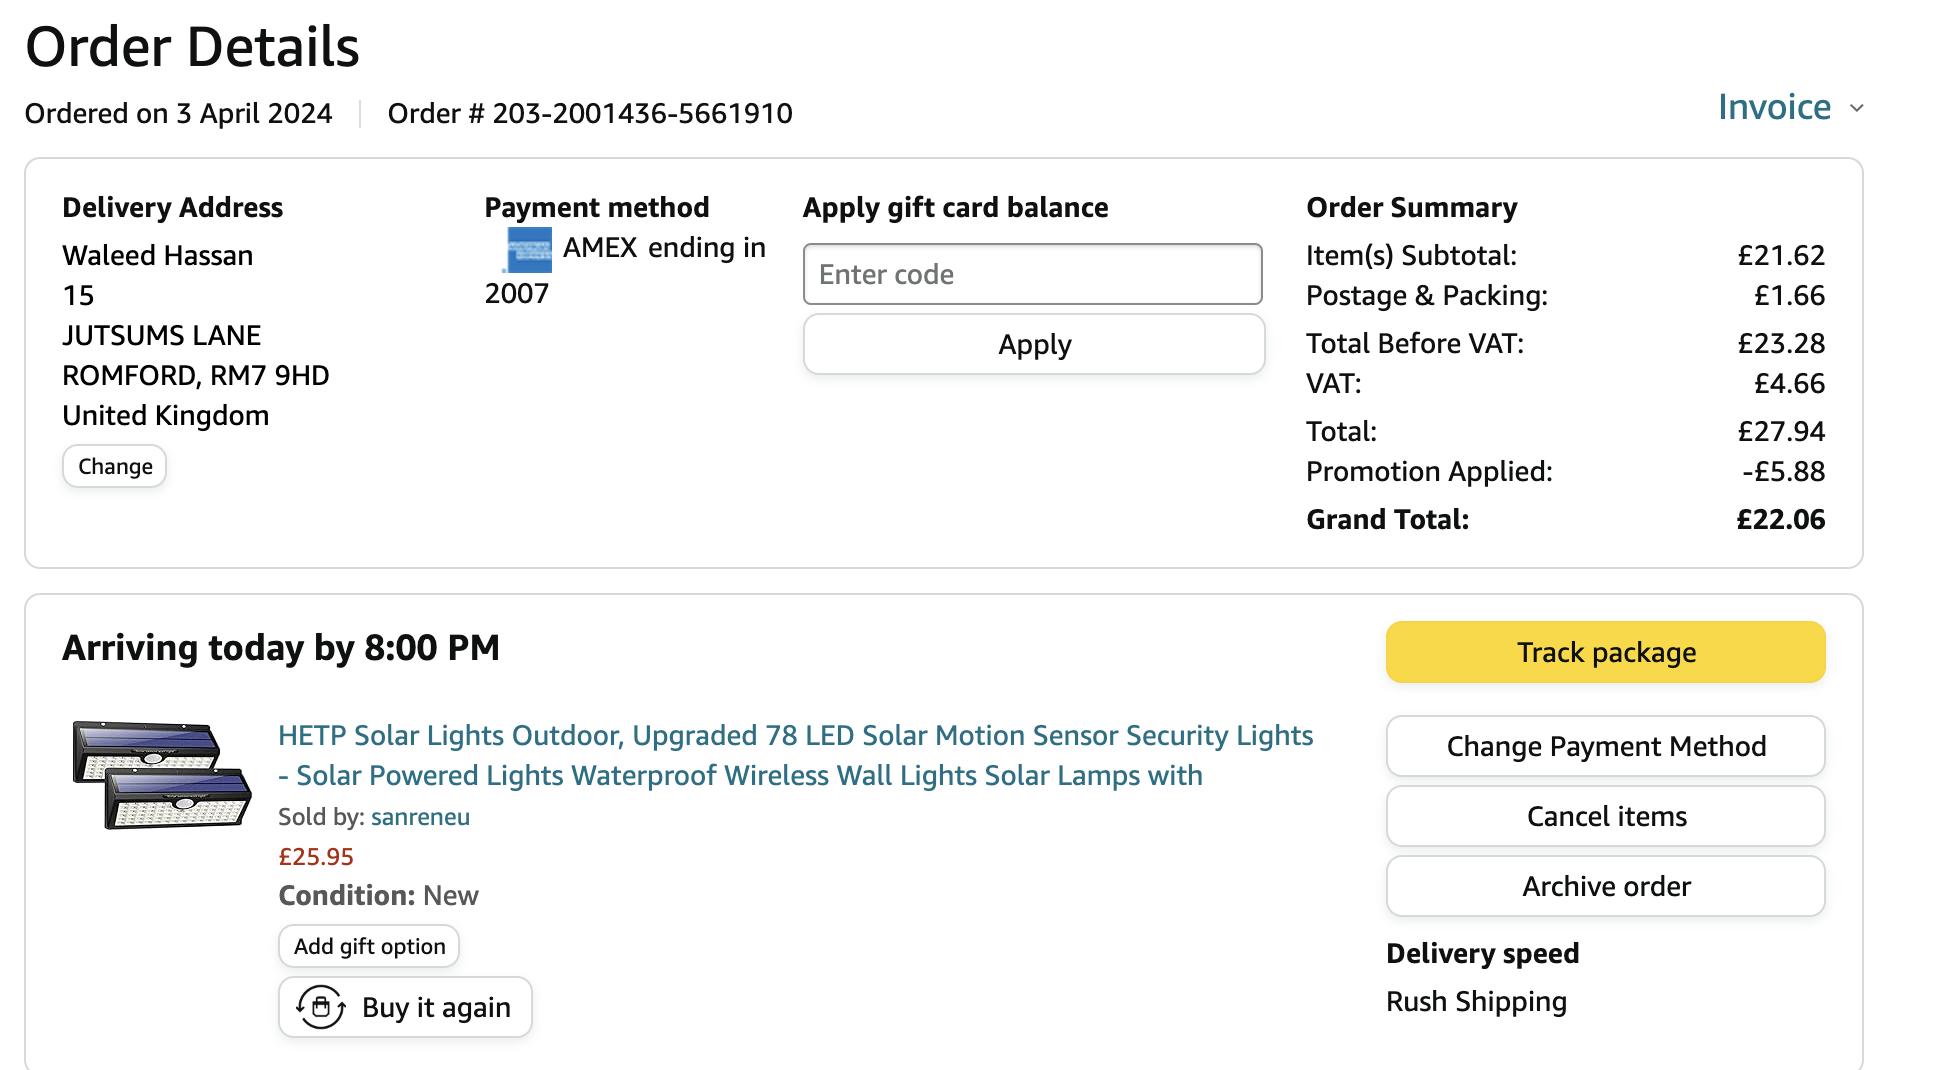Screen dimensions: 1942x1070
Task: Archive this order
Action: point(1605,886)
